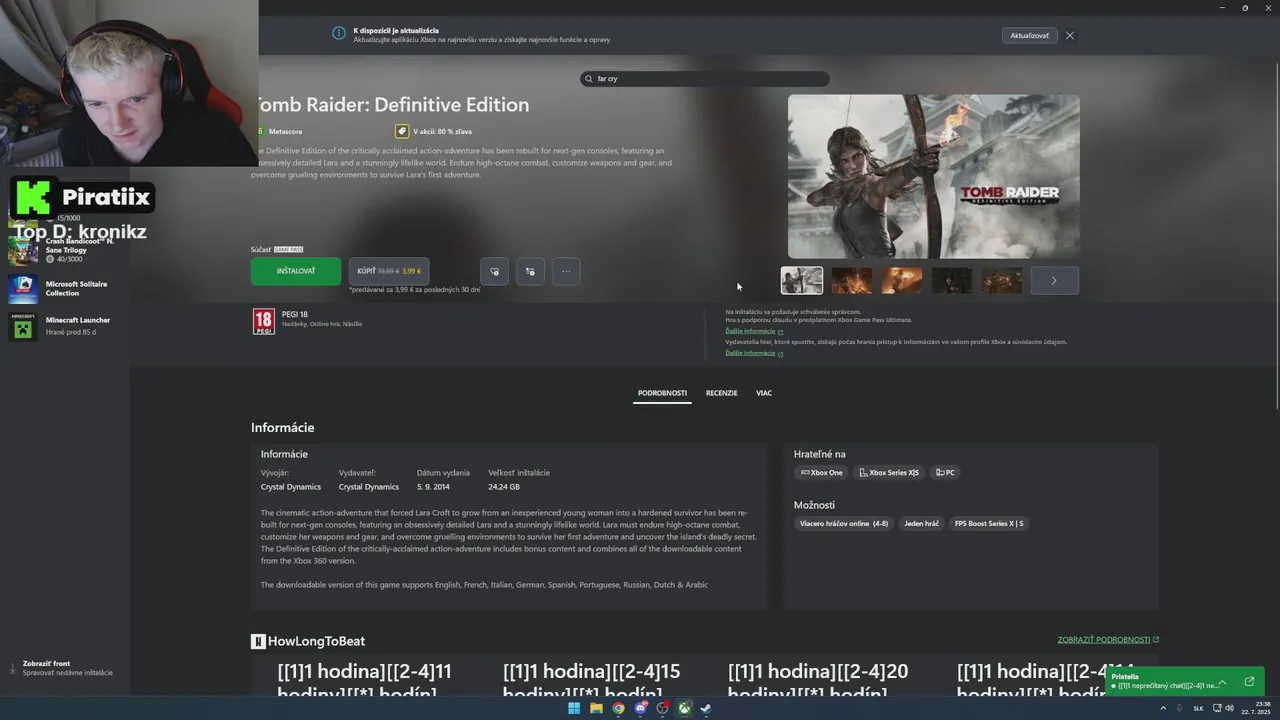Switch to Recenzie tab
Image resolution: width=1280 pixels, height=720 pixels.
[721, 393]
